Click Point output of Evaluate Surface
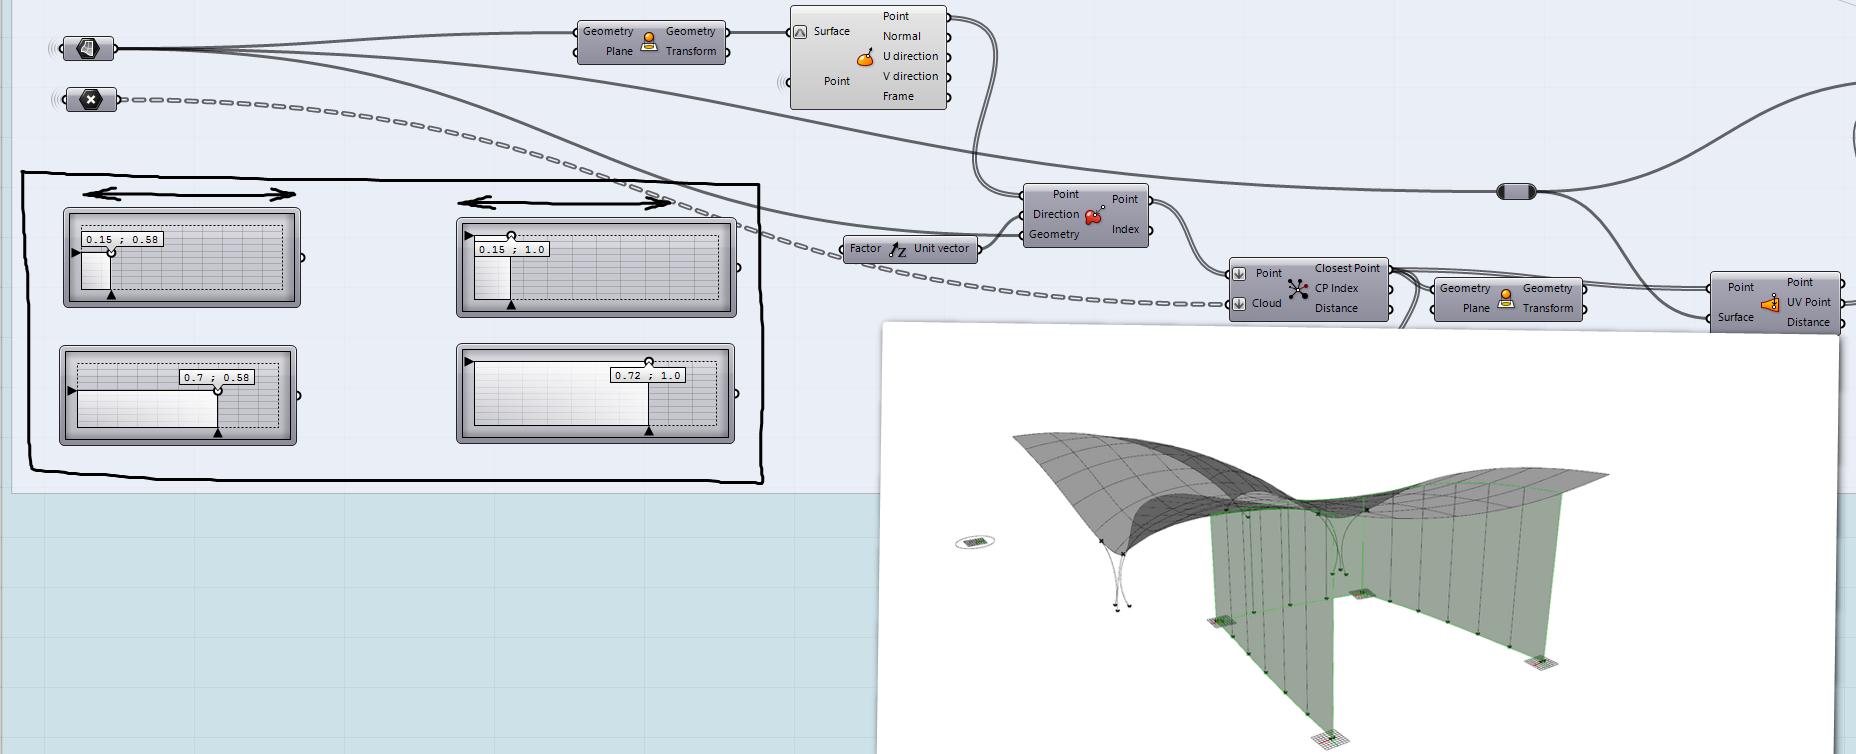Screen dimensions: 1856x754 896,17
